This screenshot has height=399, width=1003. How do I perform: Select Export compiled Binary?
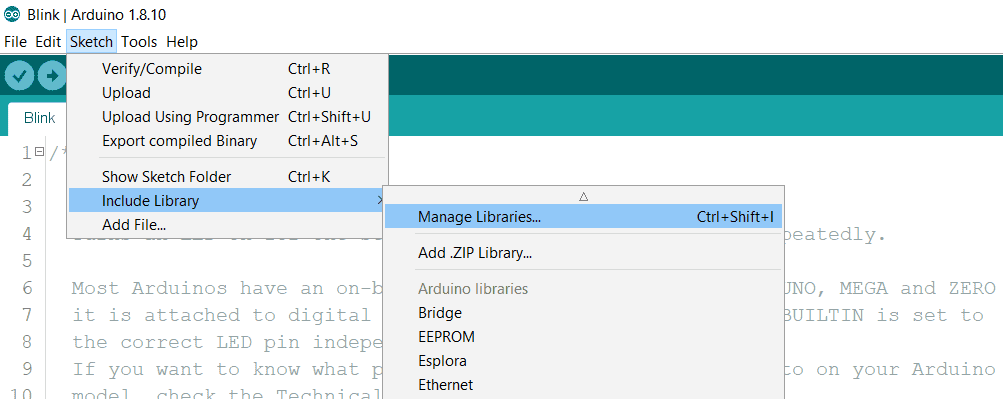228,141
